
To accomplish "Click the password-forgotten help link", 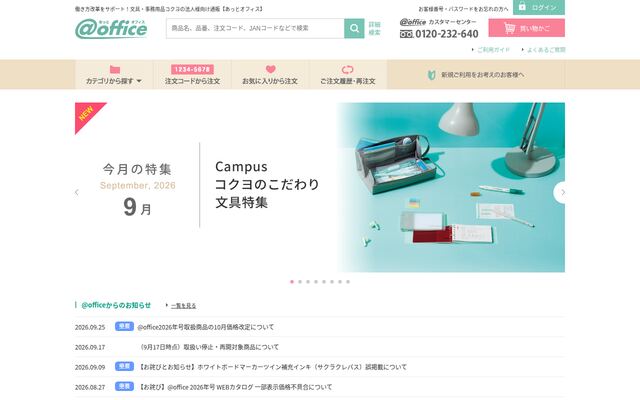I will click(x=463, y=9).
